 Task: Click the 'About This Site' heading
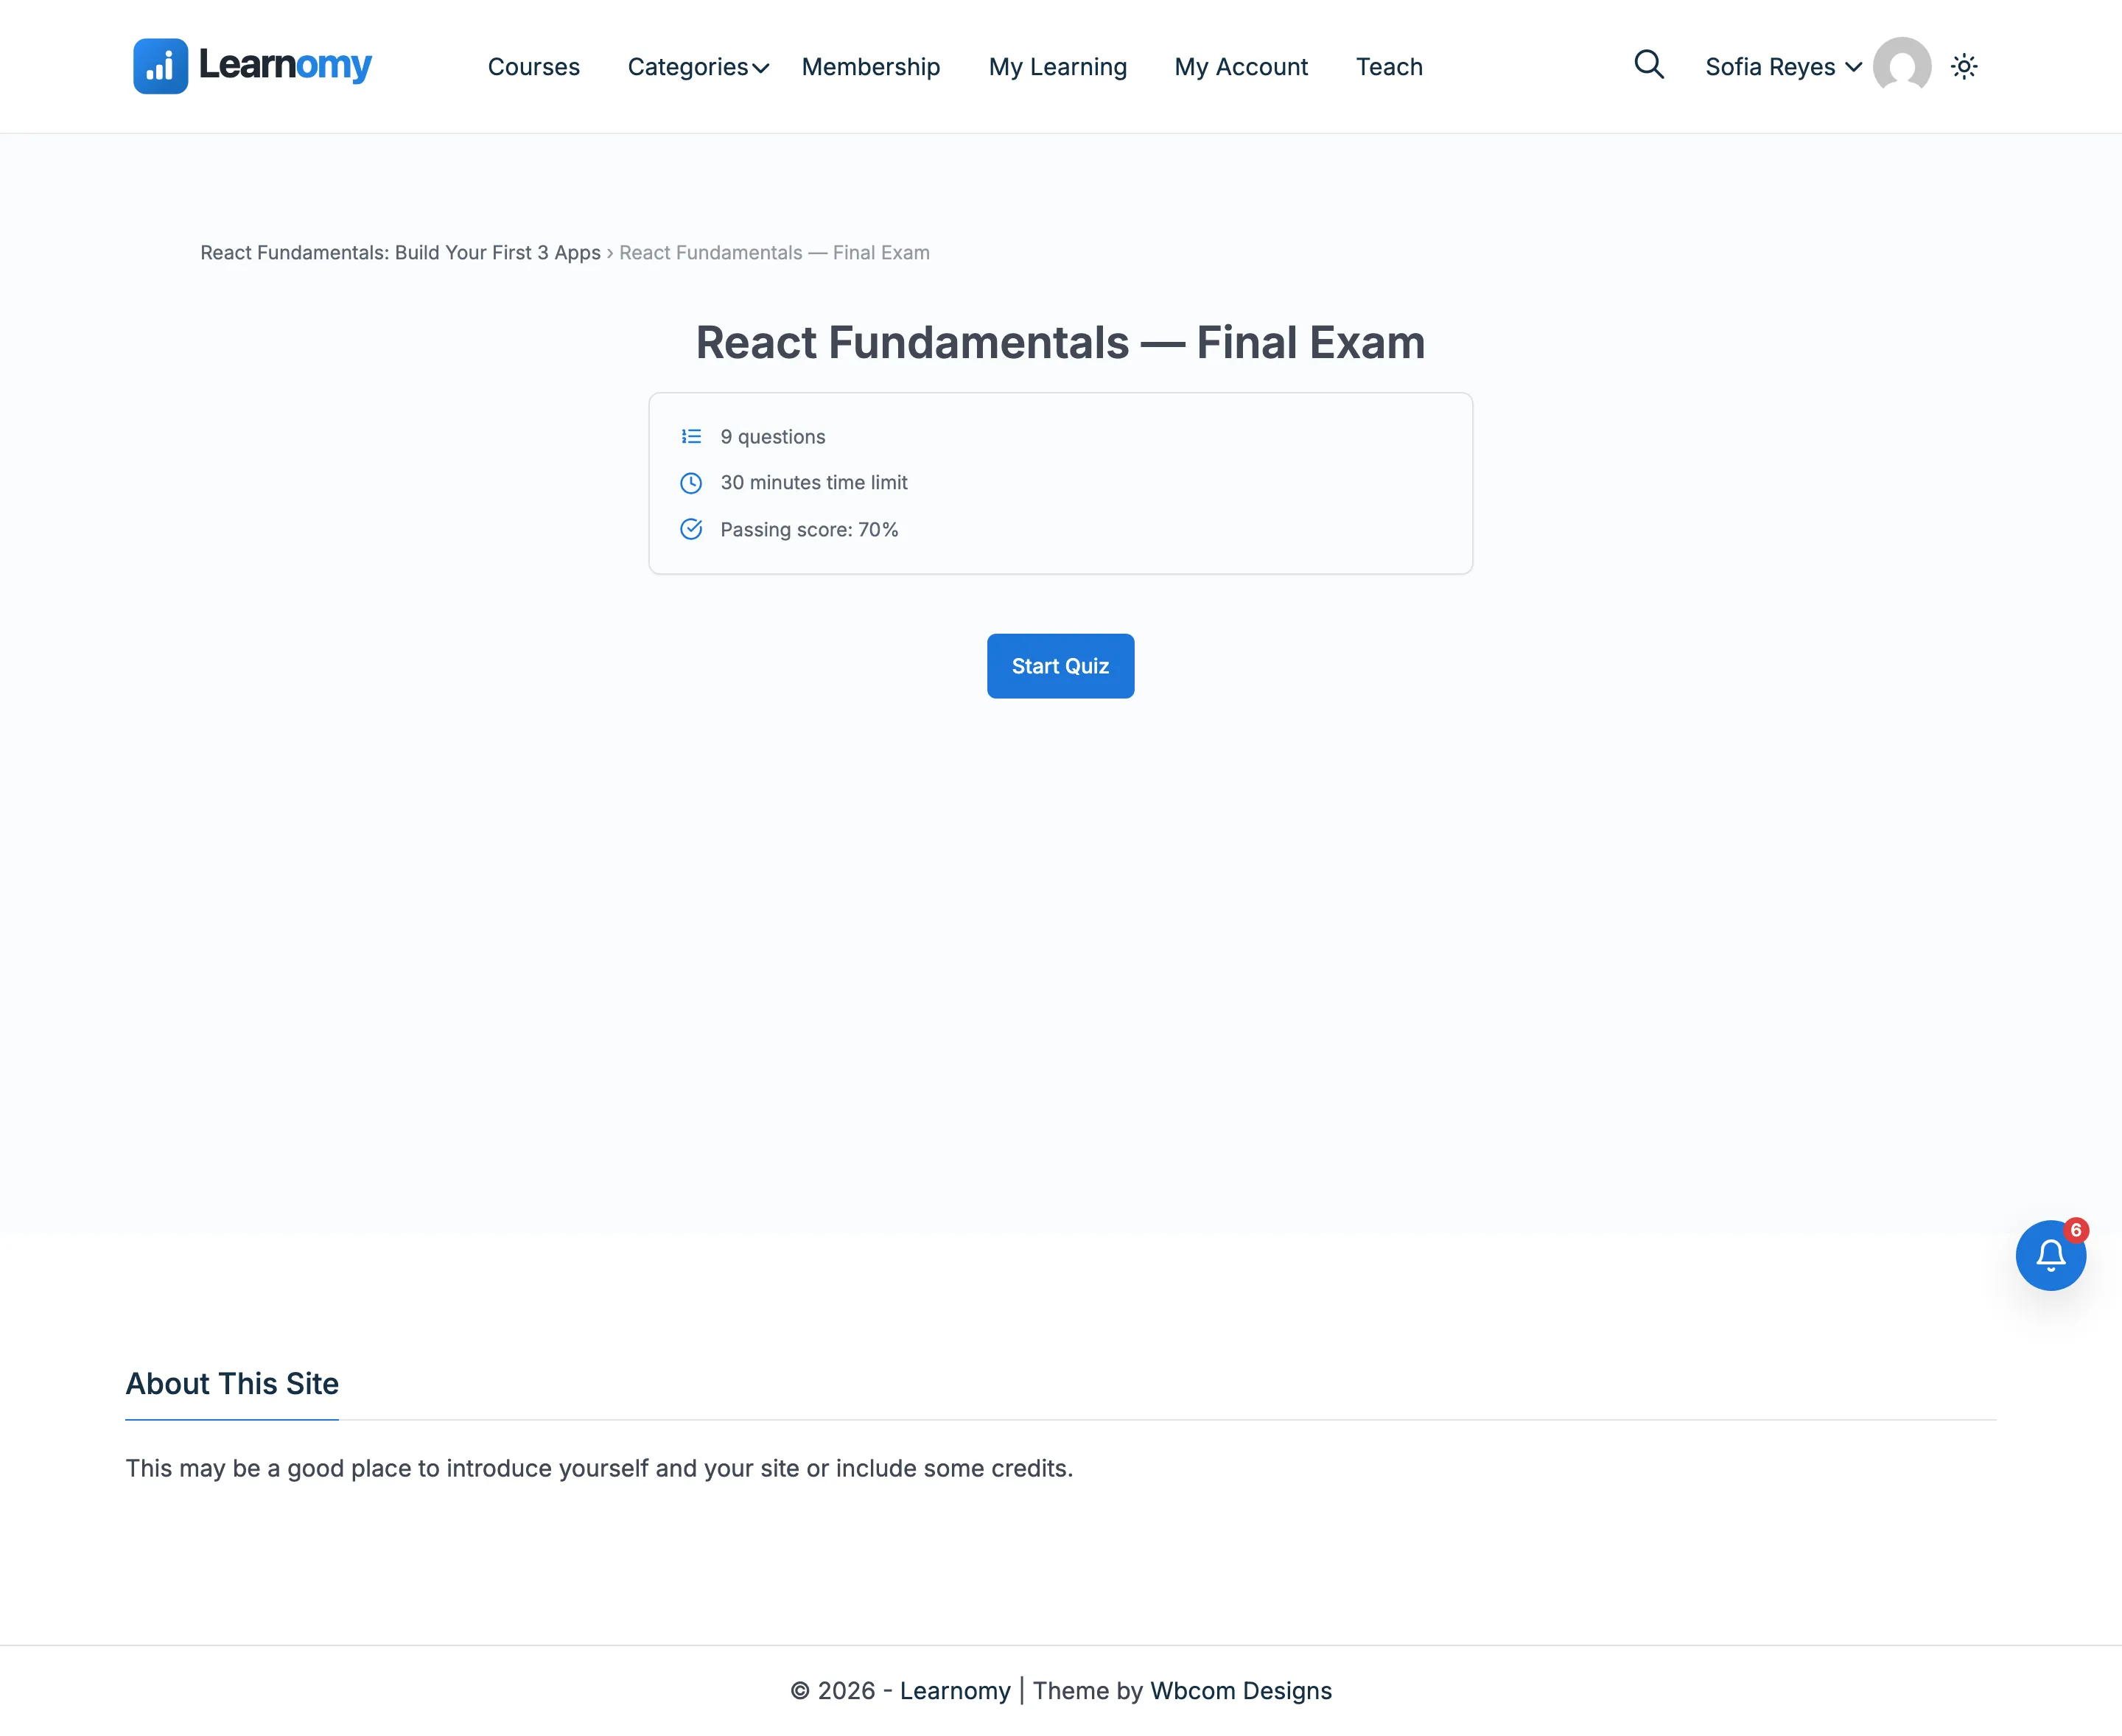232,1383
